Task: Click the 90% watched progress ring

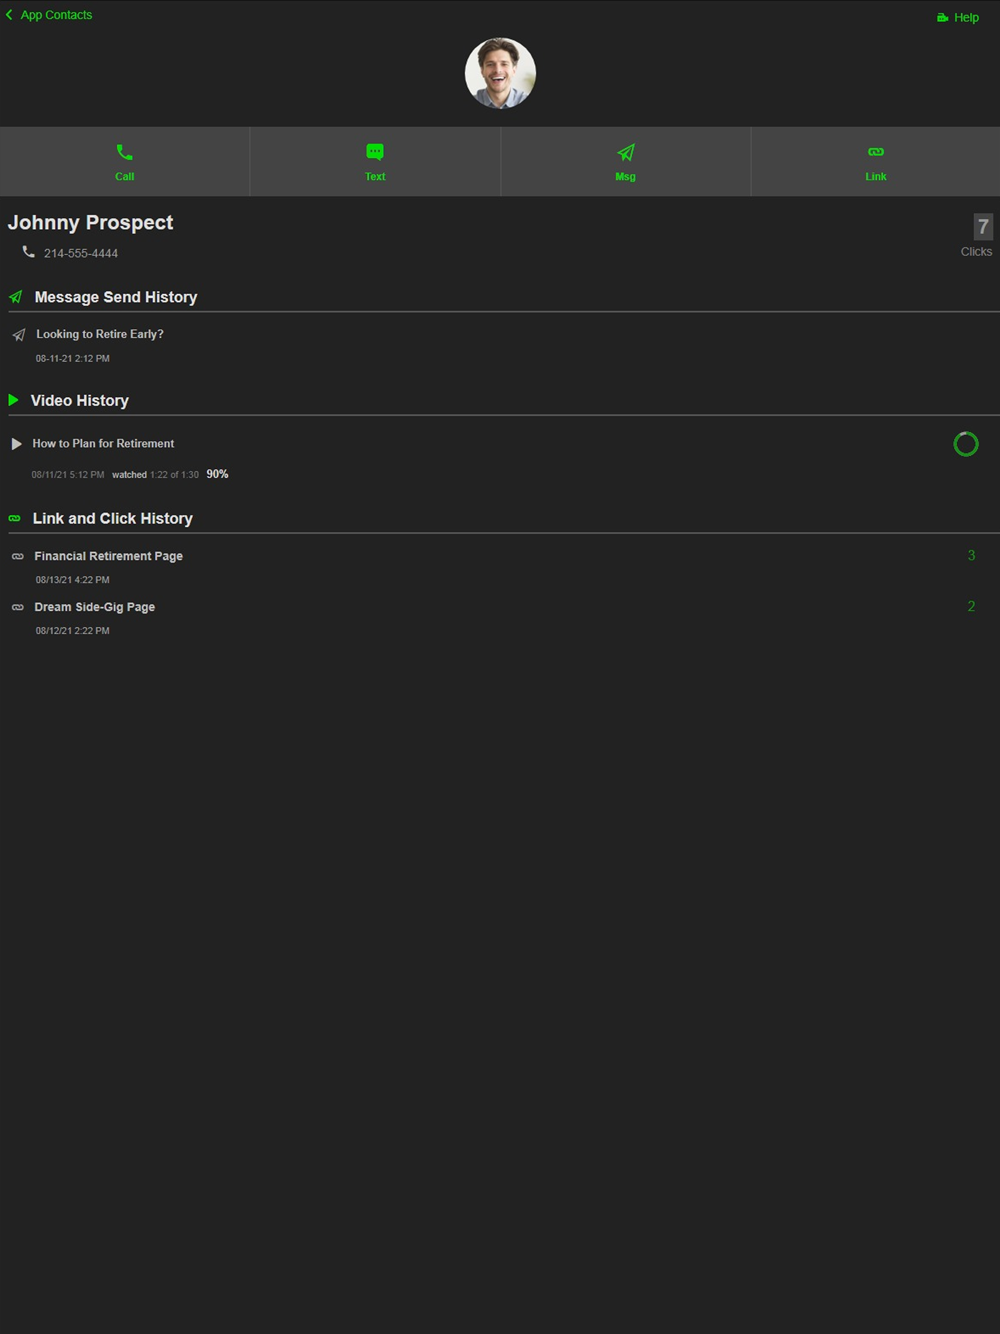Action: coord(966,444)
